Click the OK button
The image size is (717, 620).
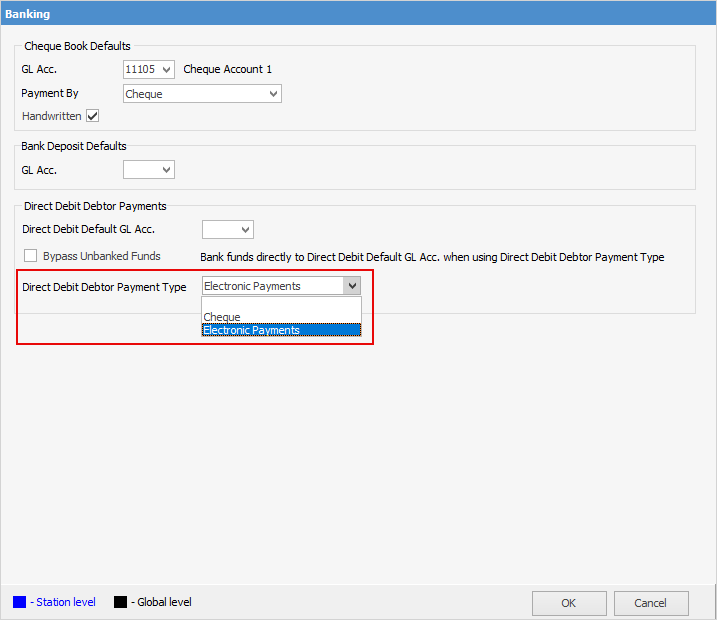coord(569,603)
